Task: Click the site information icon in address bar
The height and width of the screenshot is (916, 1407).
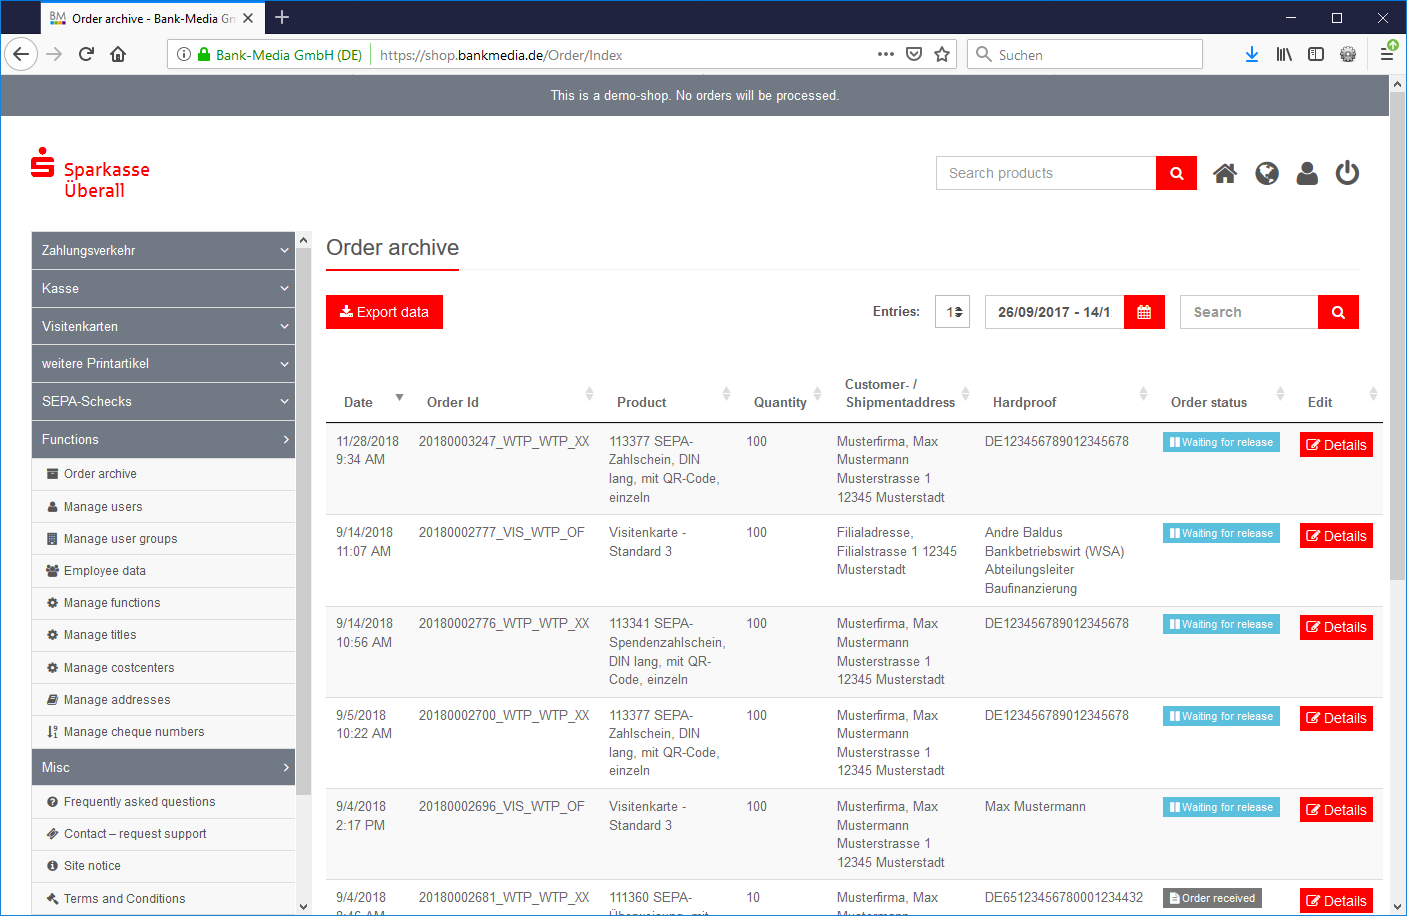Action: [184, 54]
